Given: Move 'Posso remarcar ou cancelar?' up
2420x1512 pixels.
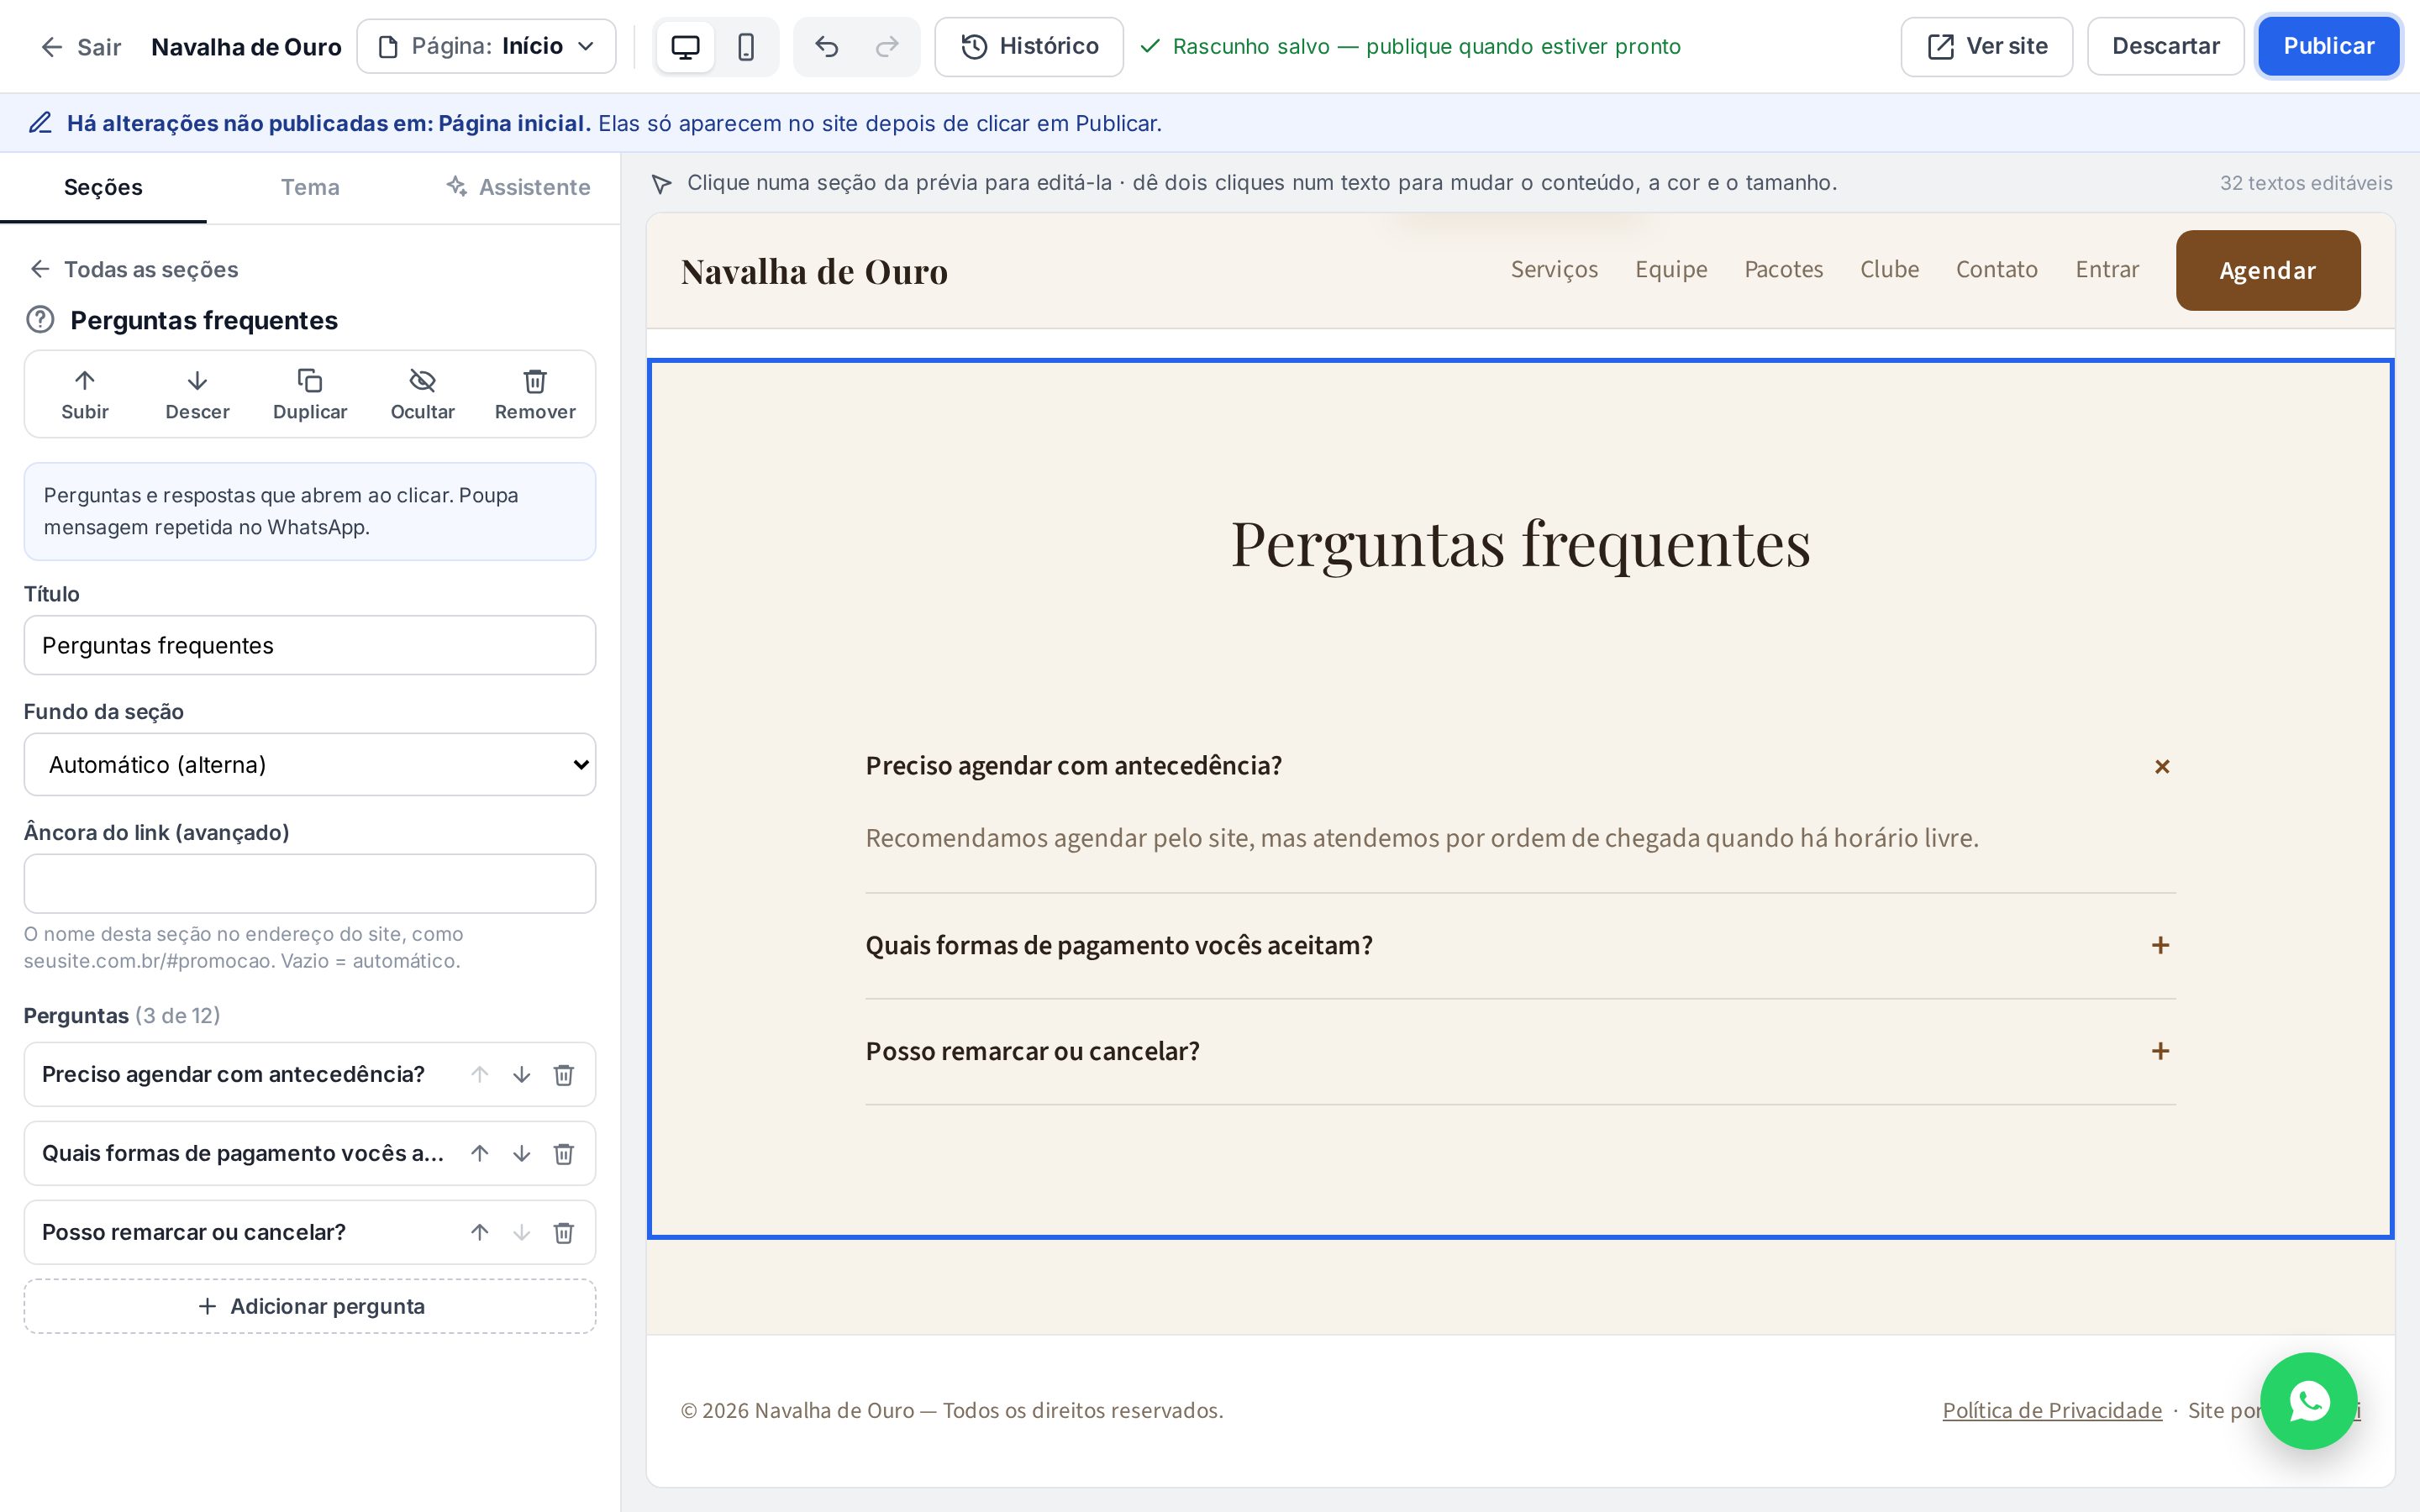Looking at the screenshot, I should pyautogui.click(x=480, y=1232).
